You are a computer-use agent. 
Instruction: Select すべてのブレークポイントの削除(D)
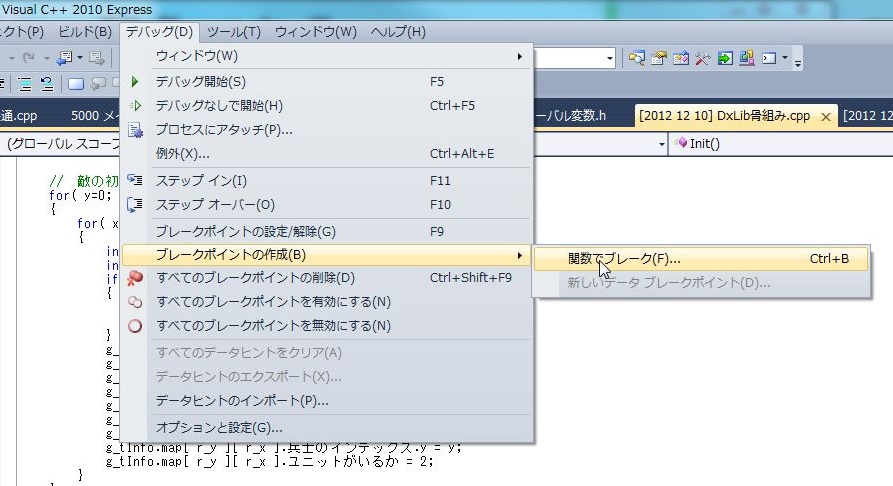point(255,277)
